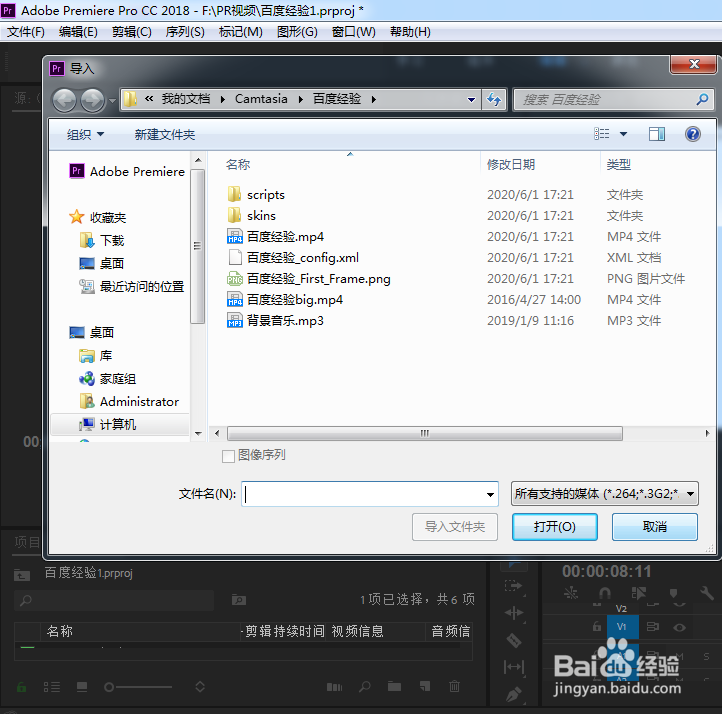The height and width of the screenshot is (714, 722).
Task: Expand the address bar path dropdown
Action: coord(471,99)
